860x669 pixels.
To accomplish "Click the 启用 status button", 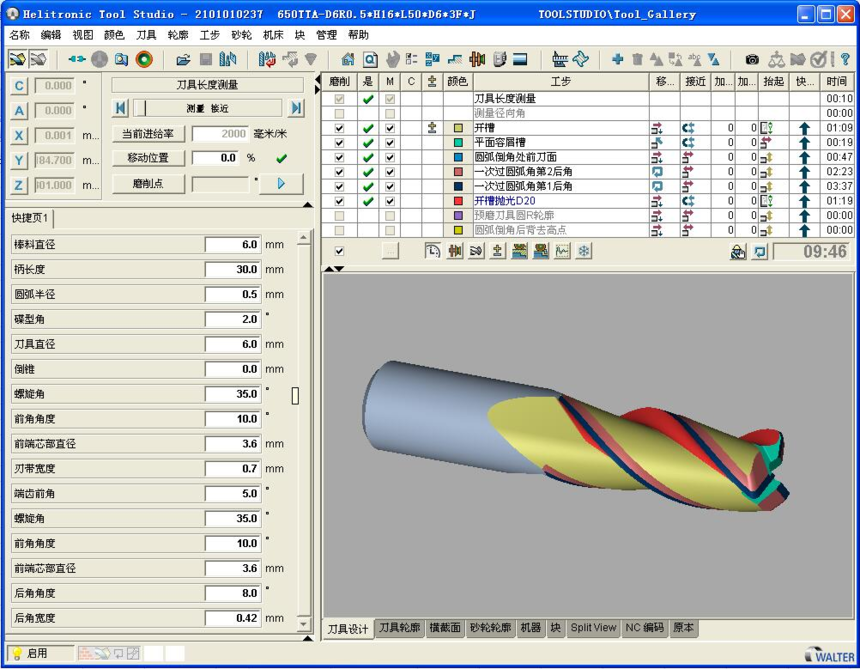I will coord(40,653).
